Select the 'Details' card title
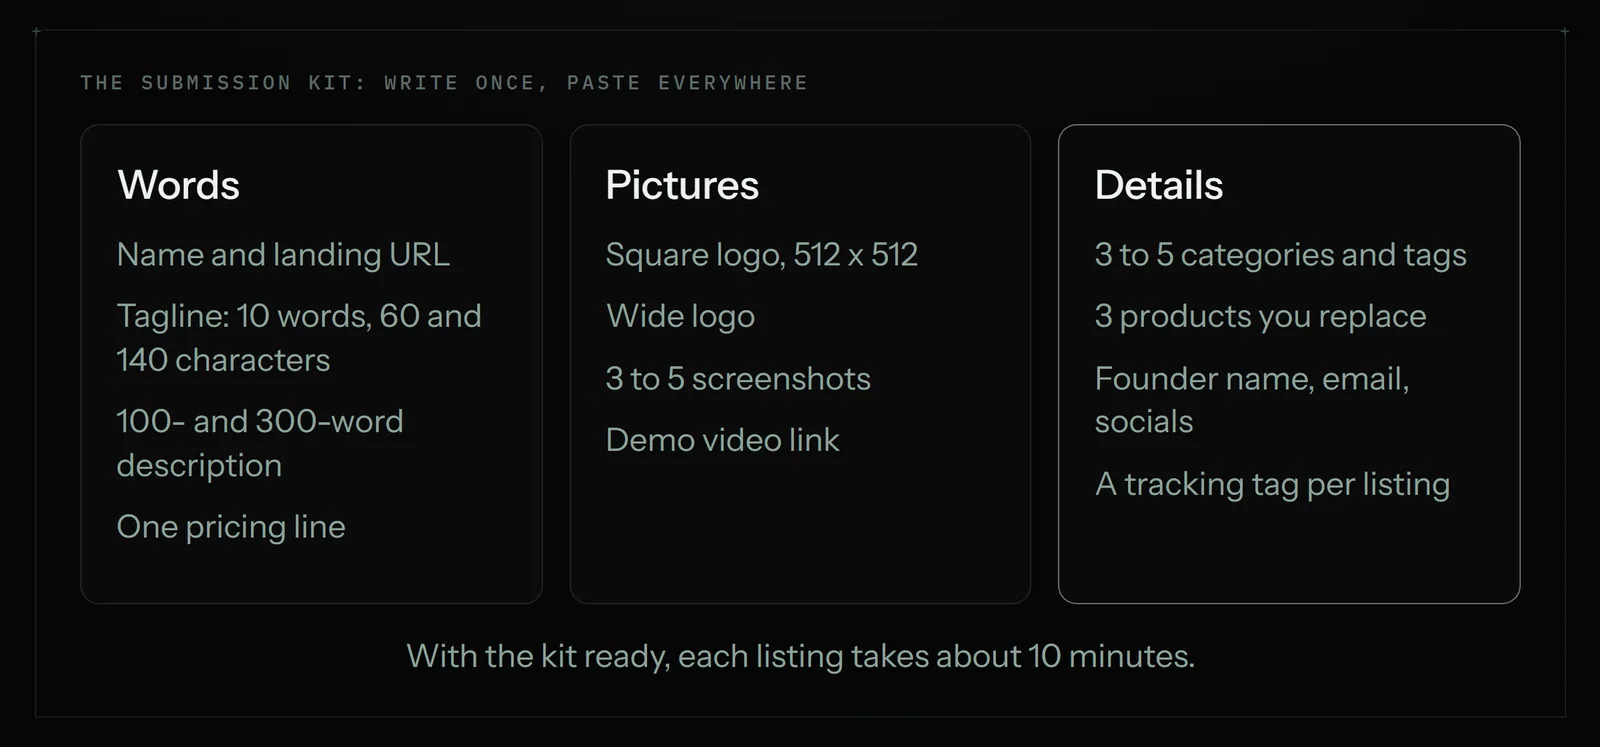Screen dimensions: 1600x747 click(1159, 185)
